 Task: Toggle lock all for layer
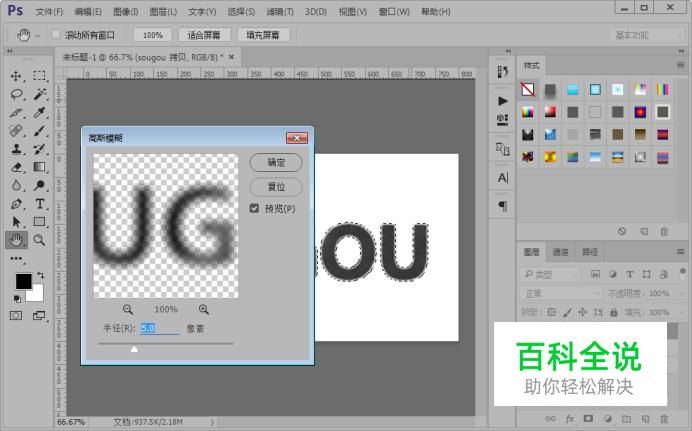(x=613, y=312)
